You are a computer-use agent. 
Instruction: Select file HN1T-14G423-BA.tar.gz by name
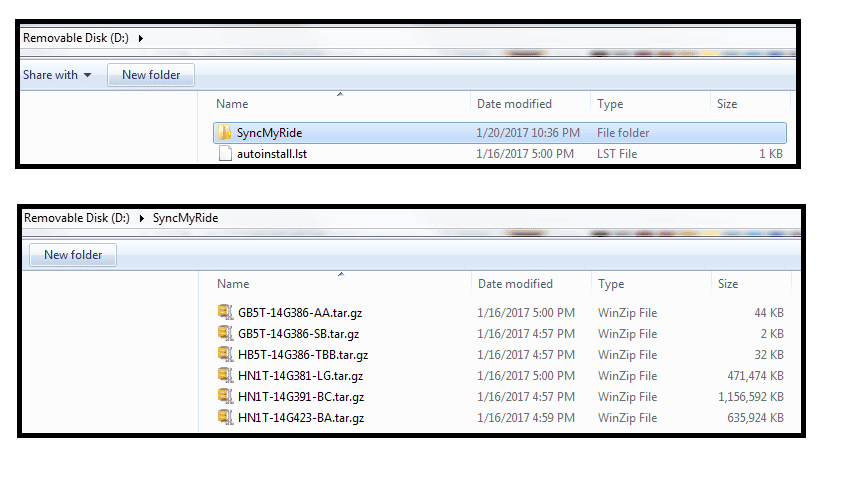point(301,418)
